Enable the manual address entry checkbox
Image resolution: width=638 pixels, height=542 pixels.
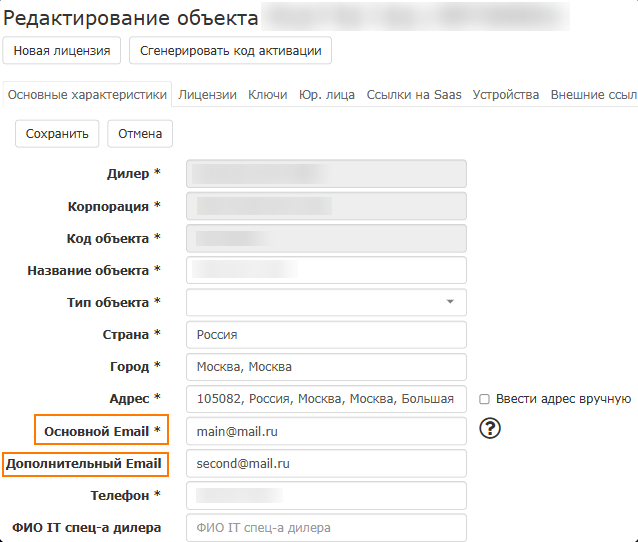click(x=484, y=399)
